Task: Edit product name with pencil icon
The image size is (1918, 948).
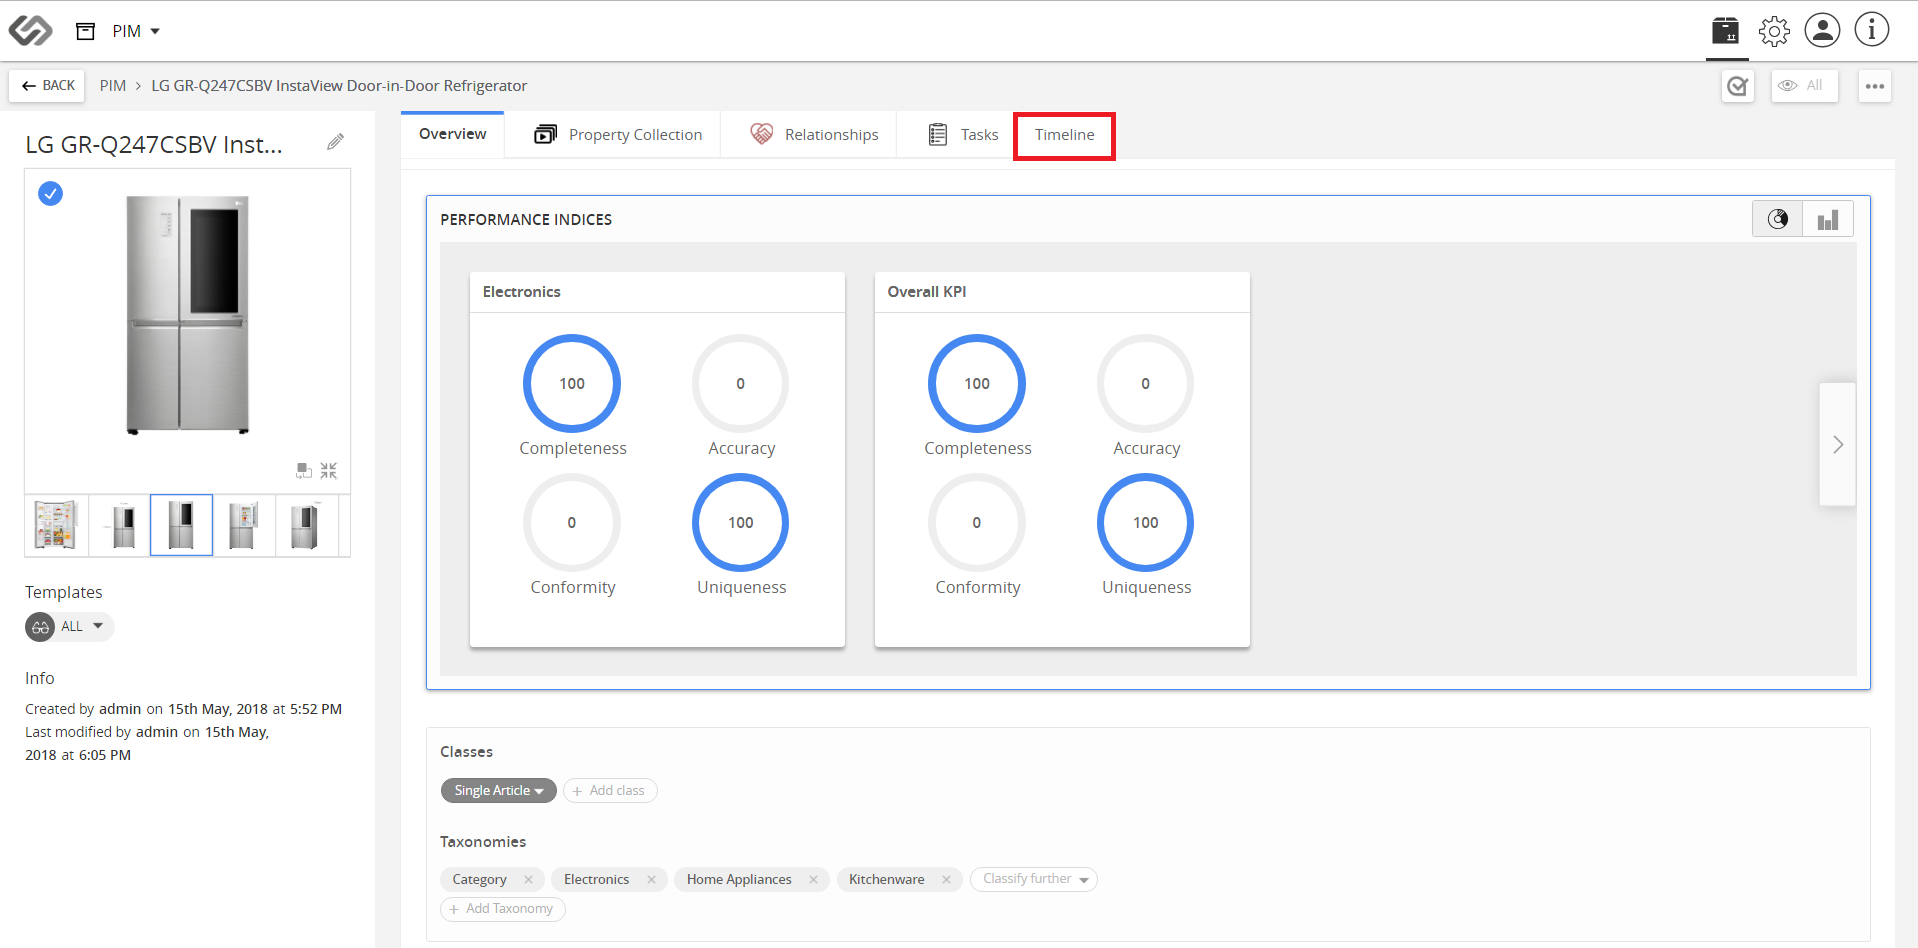Action: click(x=336, y=143)
